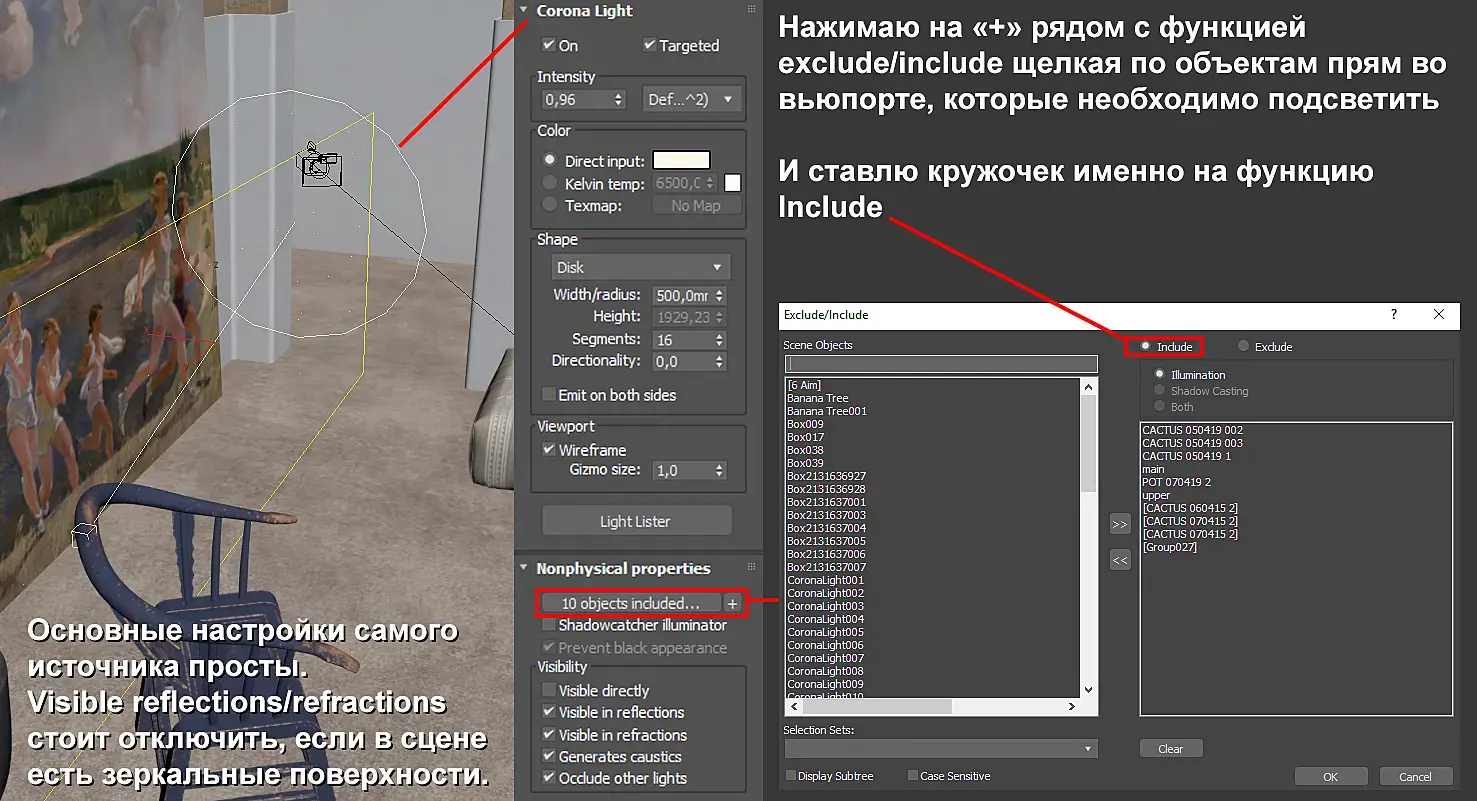Select Box009 in Scene Objects list
1477x801 pixels.
(x=805, y=424)
